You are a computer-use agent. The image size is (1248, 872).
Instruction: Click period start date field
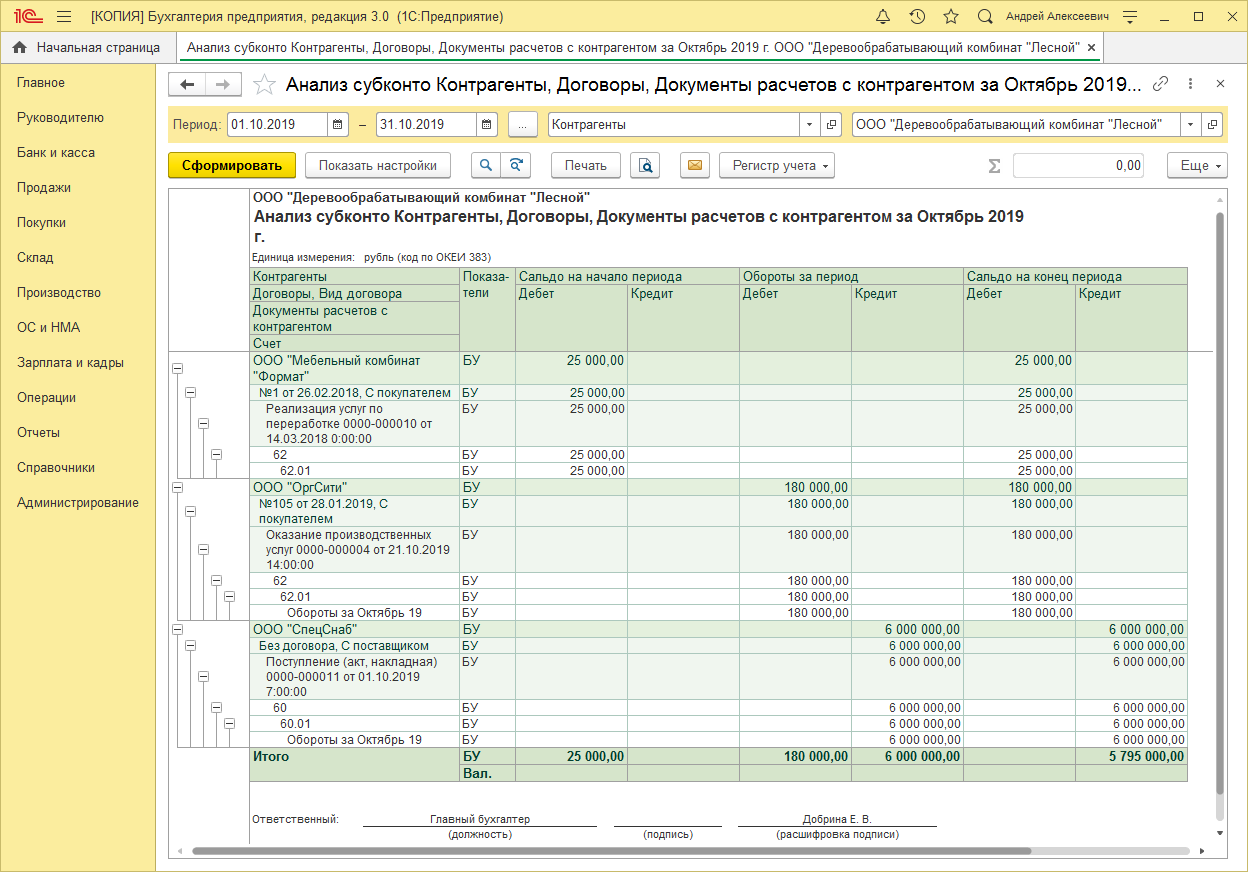point(277,125)
